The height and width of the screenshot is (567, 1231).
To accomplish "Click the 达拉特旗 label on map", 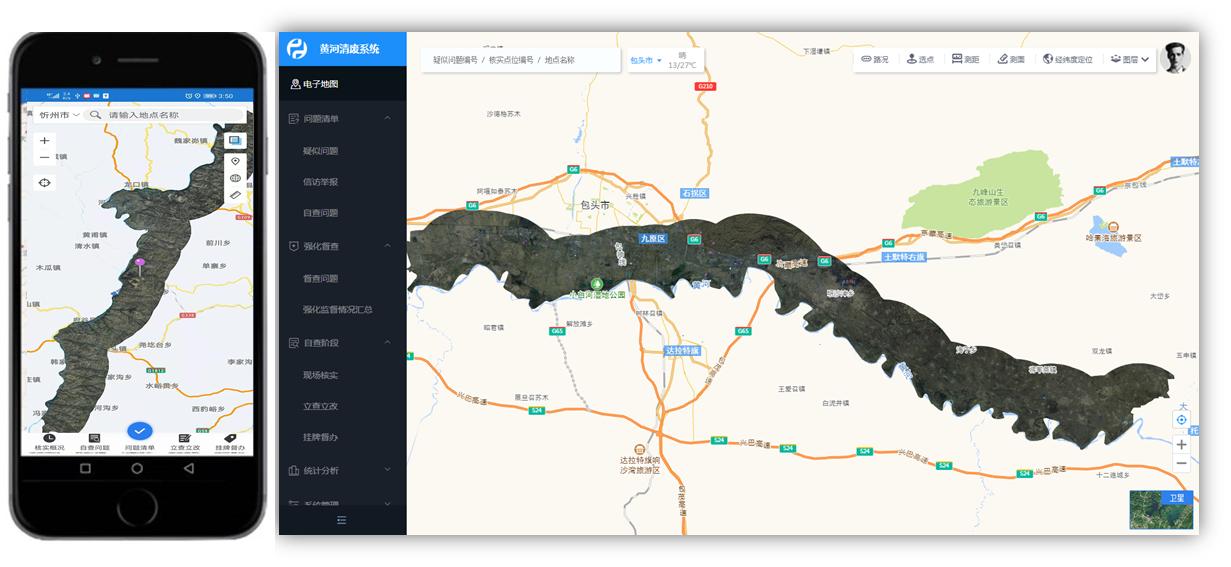I will (x=683, y=351).
